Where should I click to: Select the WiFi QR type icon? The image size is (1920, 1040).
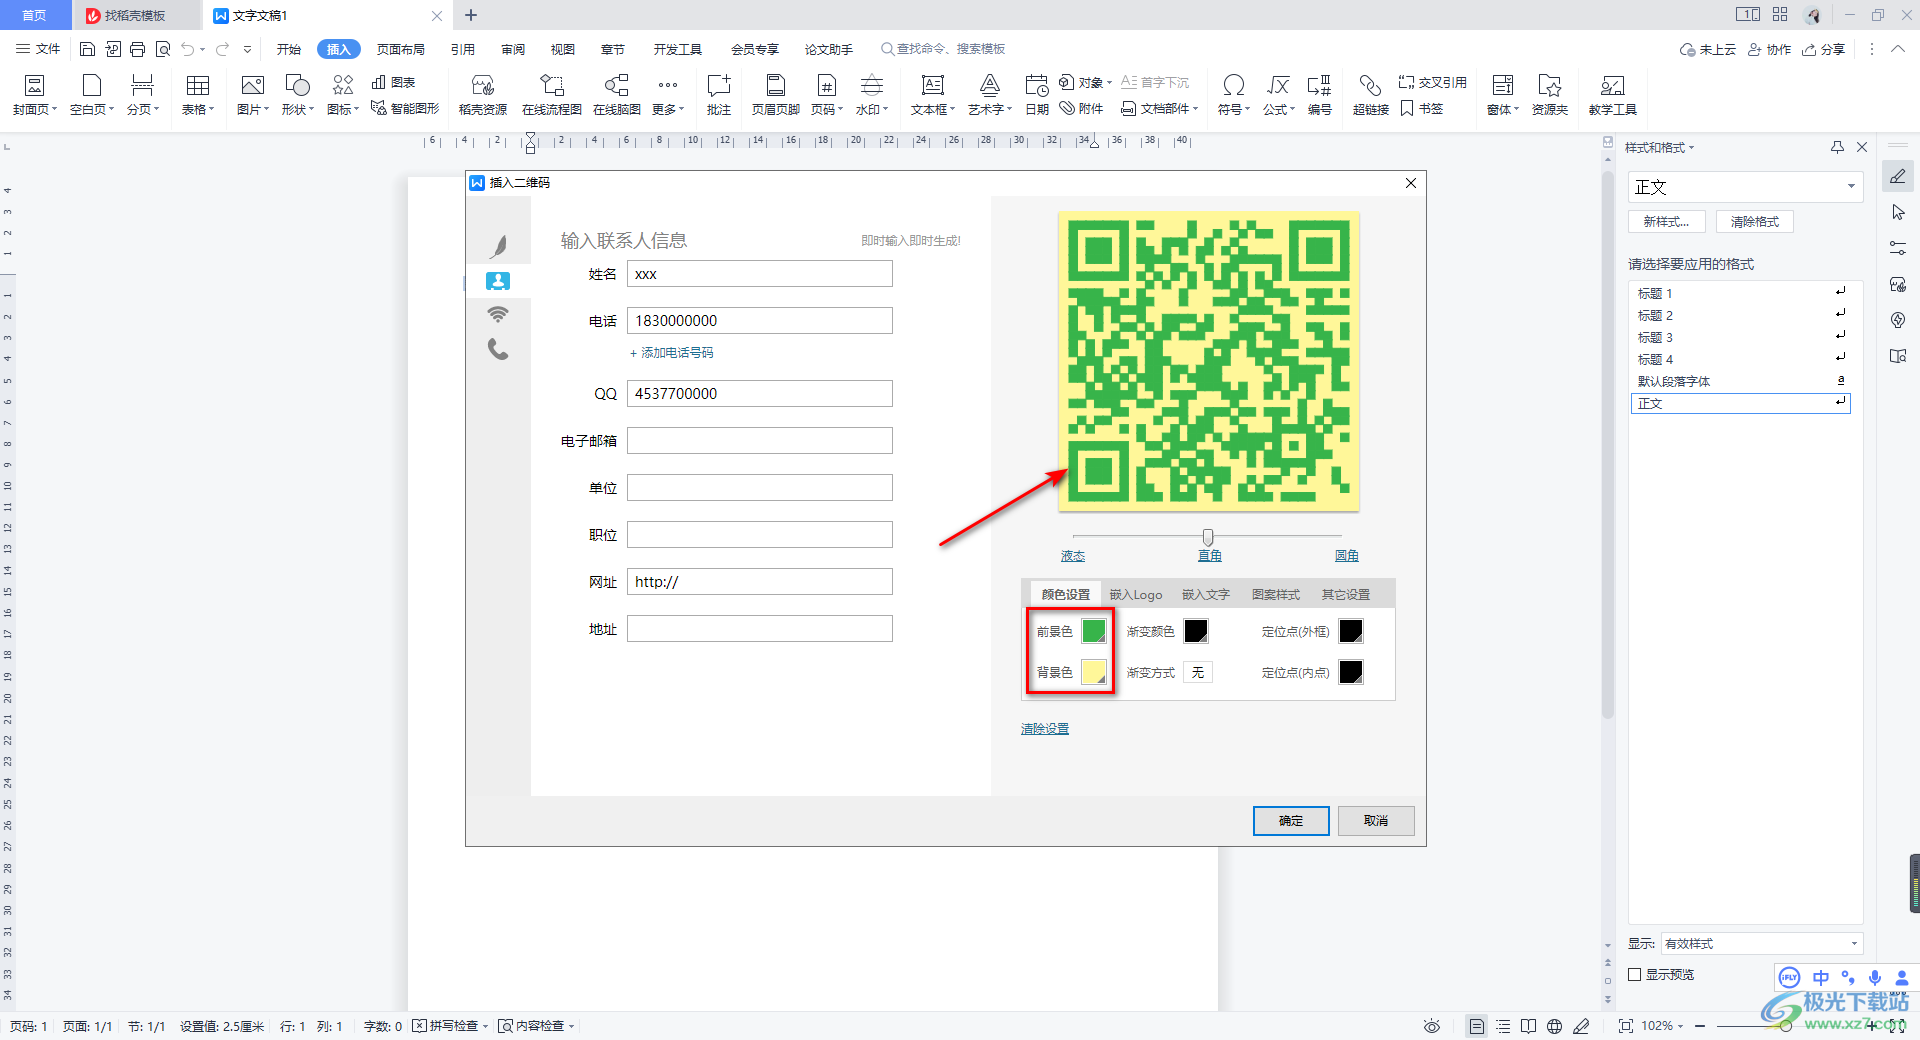pos(498,314)
